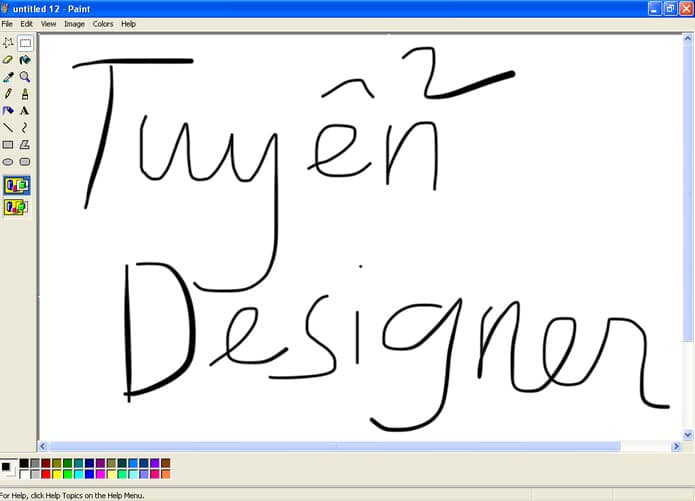
Task: Choose the Pencil tool
Action: [x=8, y=94]
